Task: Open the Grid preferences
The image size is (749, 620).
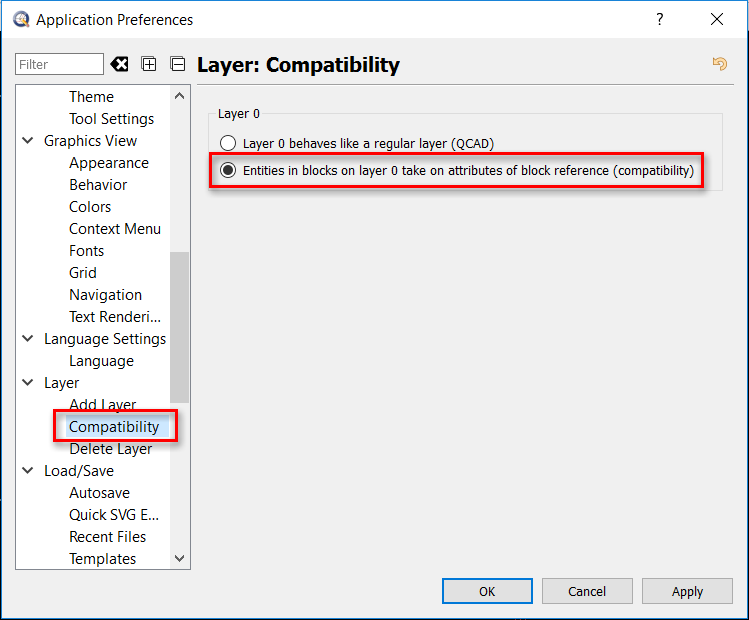Action: (83, 273)
